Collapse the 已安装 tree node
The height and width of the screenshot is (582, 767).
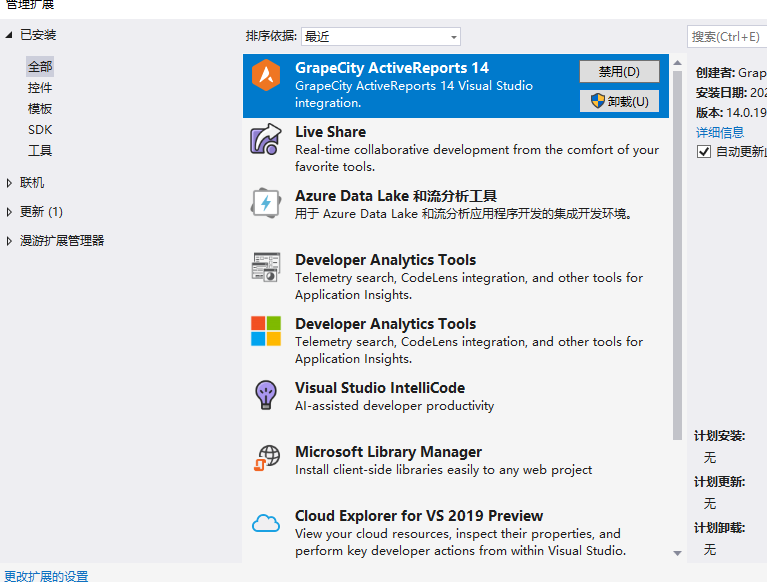tap(9, 35)
